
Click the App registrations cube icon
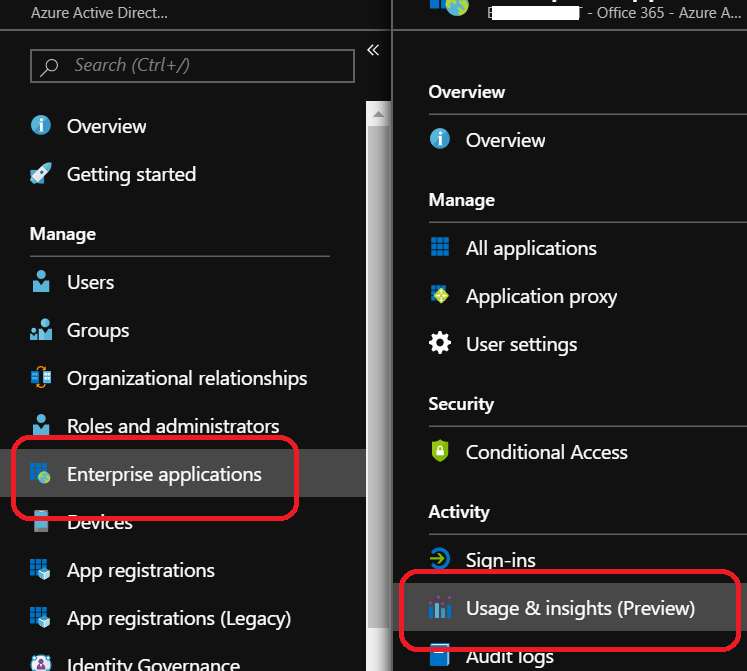(40, 569)
